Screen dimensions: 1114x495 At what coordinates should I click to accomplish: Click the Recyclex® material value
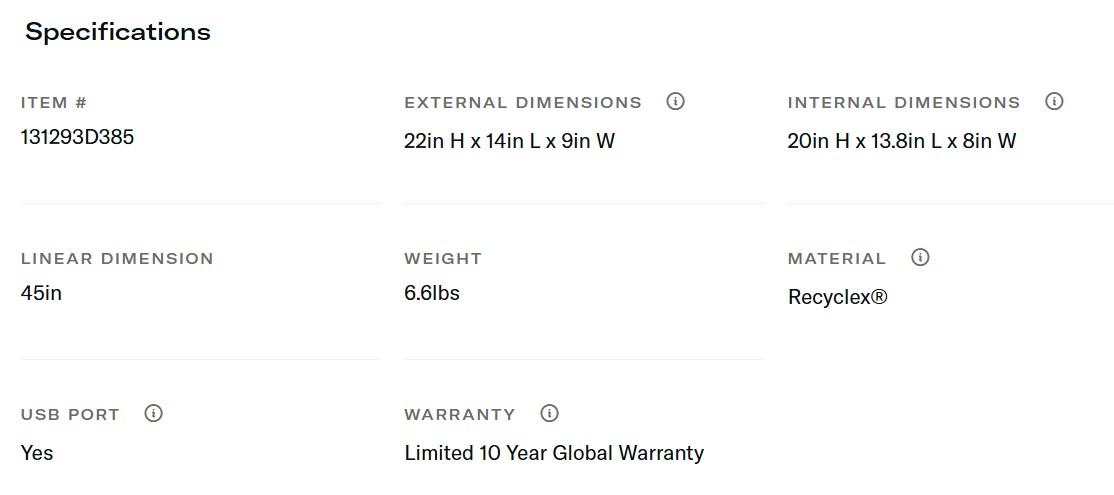837,297
